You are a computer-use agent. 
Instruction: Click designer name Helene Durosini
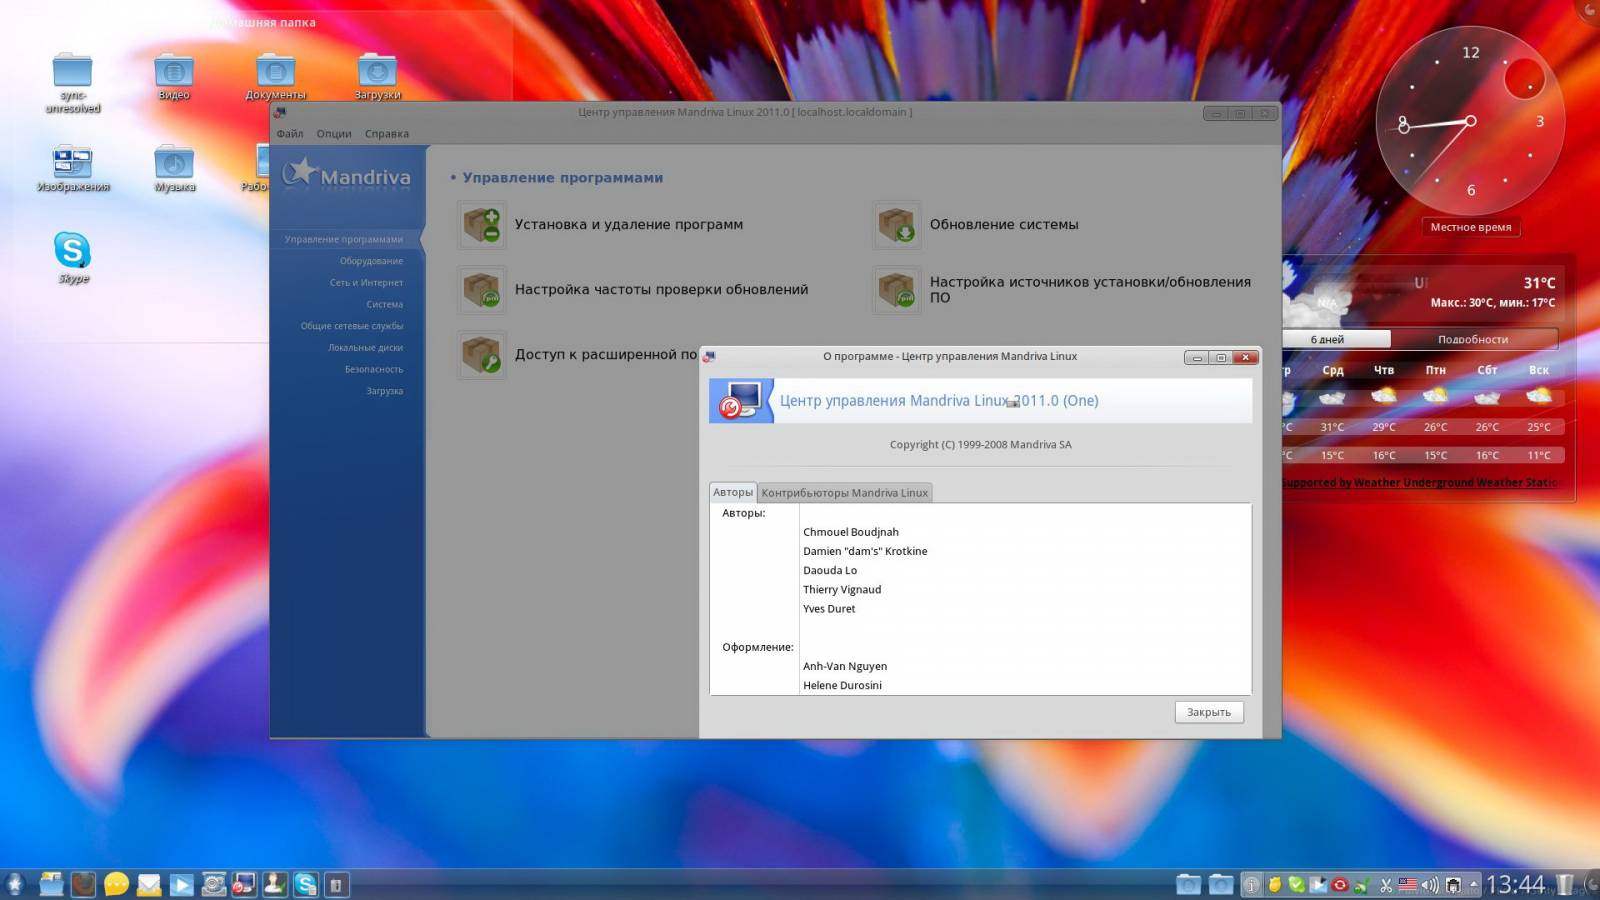(842, 686)
